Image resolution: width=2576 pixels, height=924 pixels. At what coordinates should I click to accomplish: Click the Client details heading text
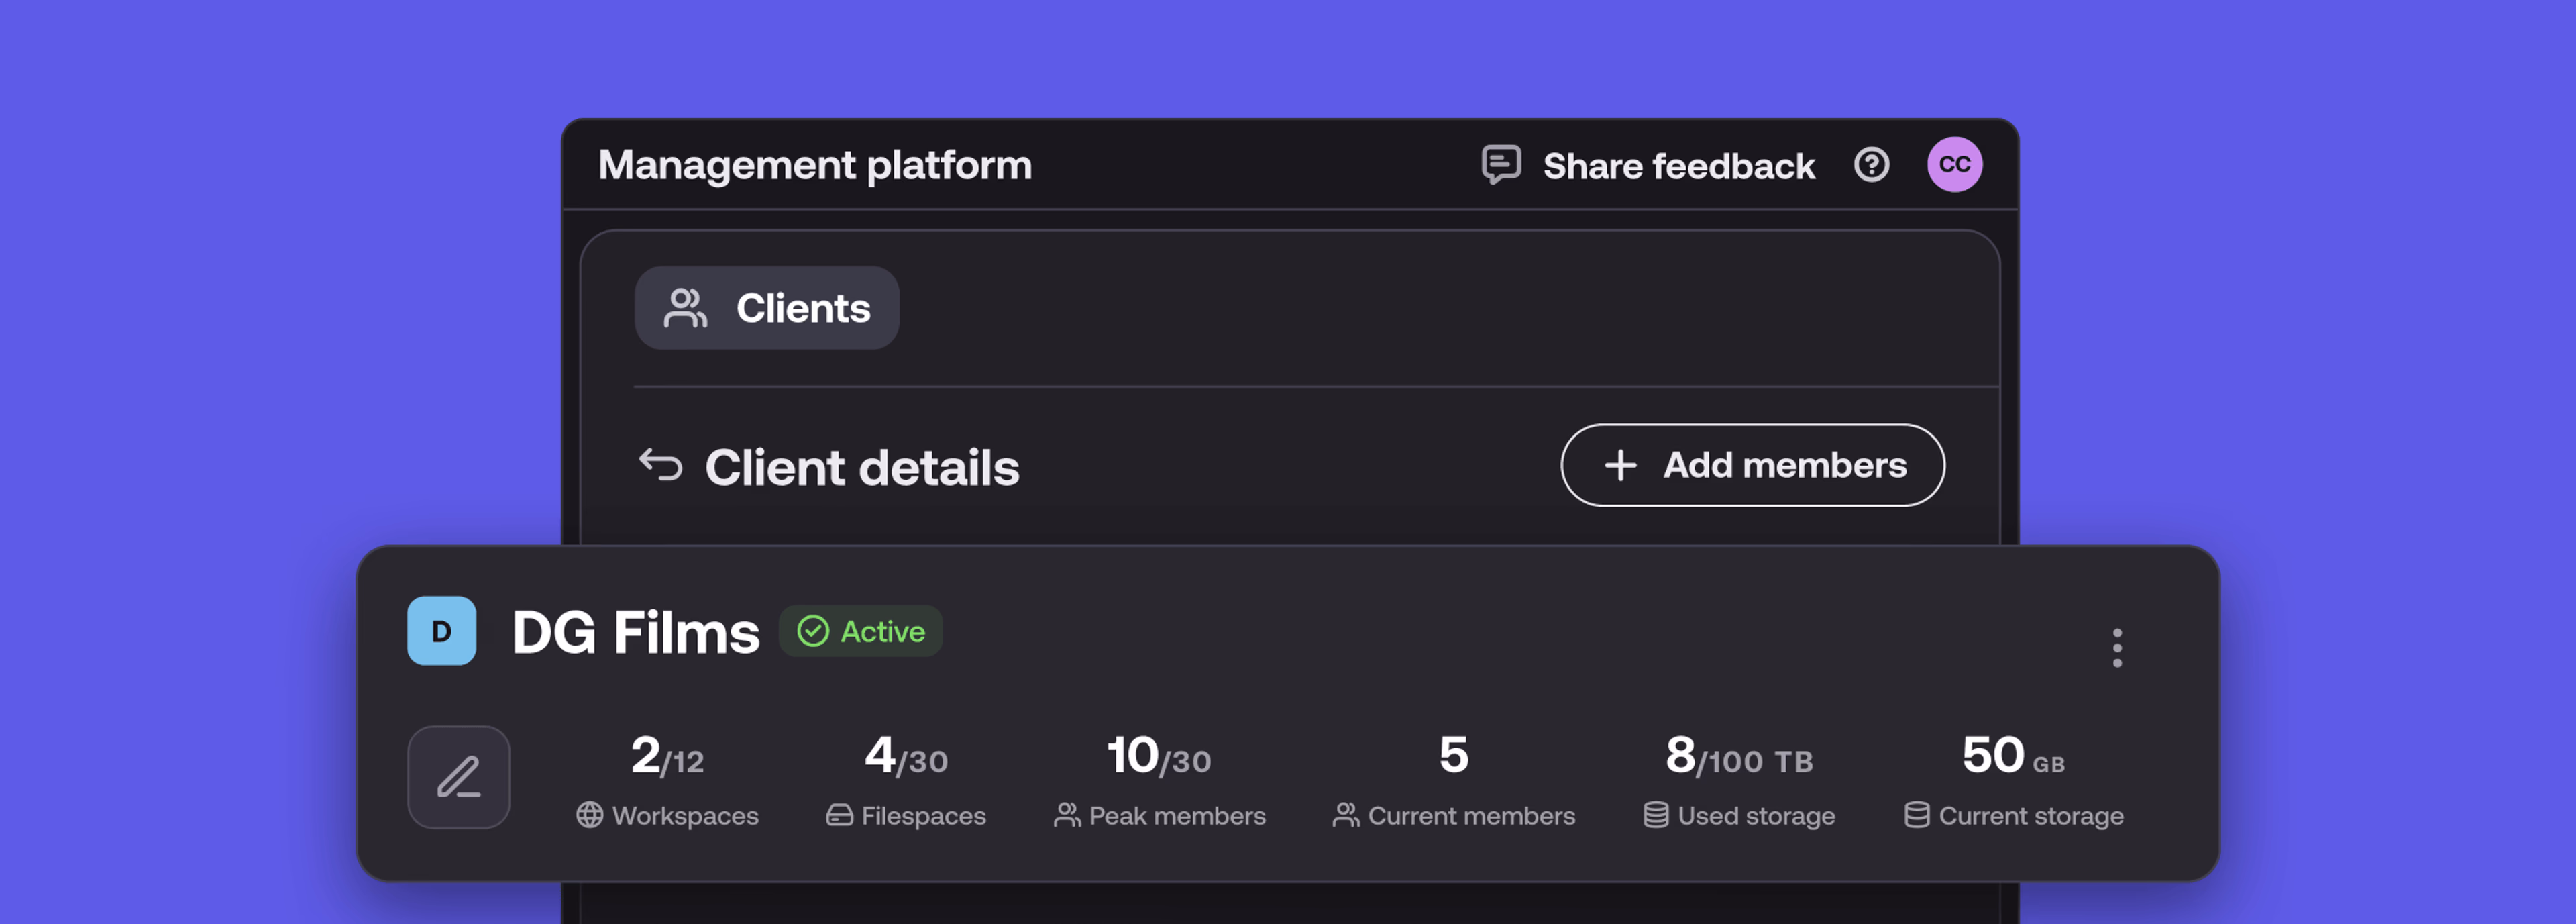tap(862, 467)
